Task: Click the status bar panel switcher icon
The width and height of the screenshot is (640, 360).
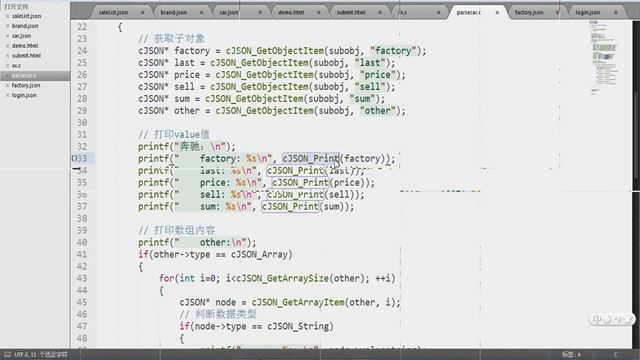Action: point(7,355)
